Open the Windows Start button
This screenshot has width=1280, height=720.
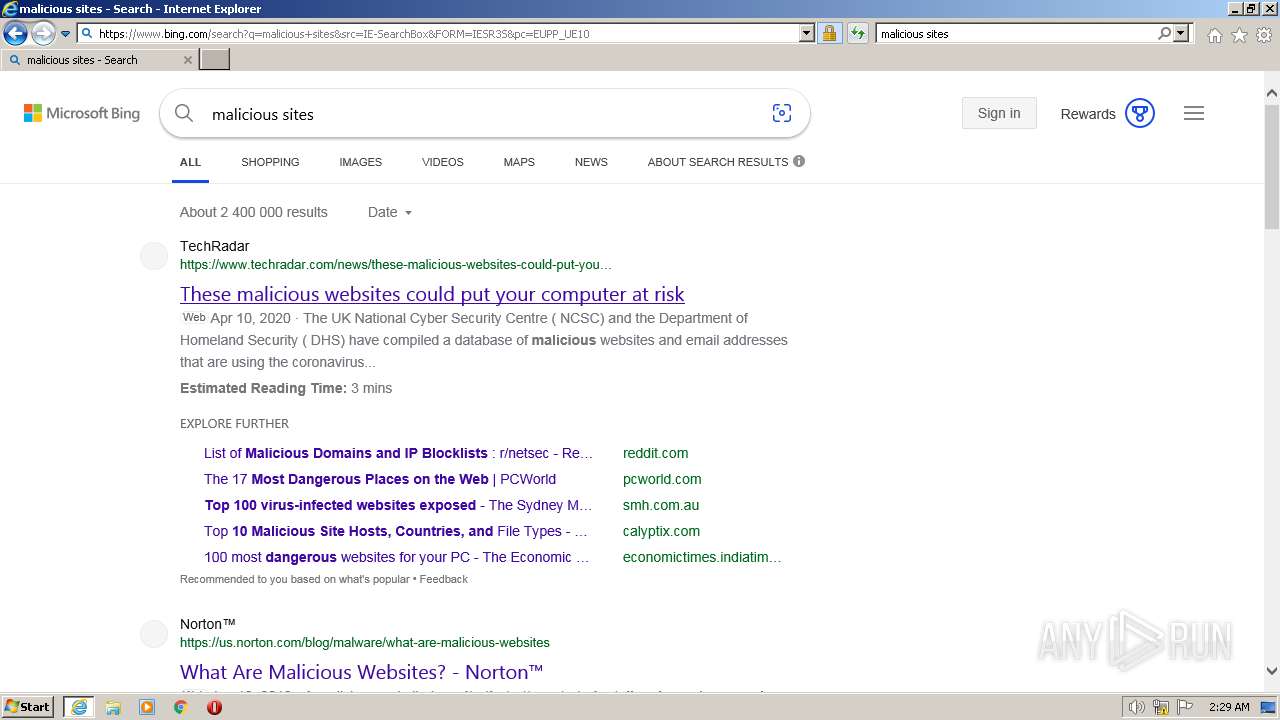pyautogui.click(x=28, y=707)
